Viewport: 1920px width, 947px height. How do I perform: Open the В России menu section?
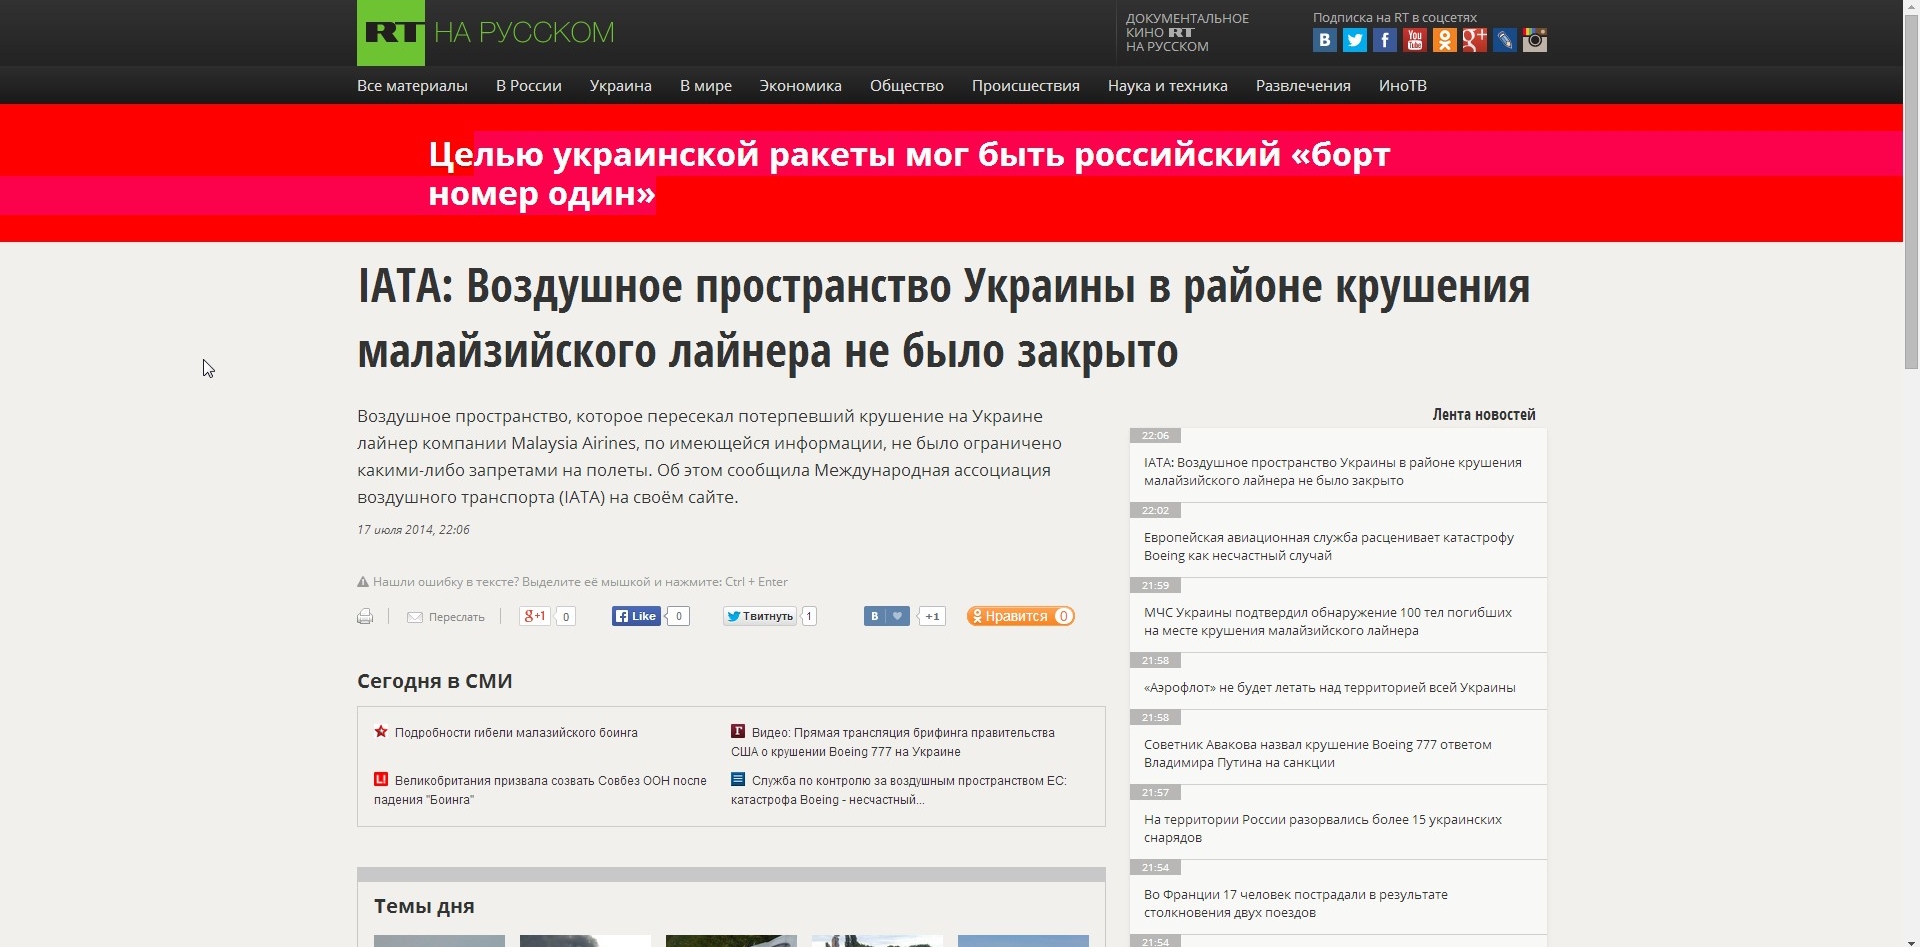coord(529,86)
